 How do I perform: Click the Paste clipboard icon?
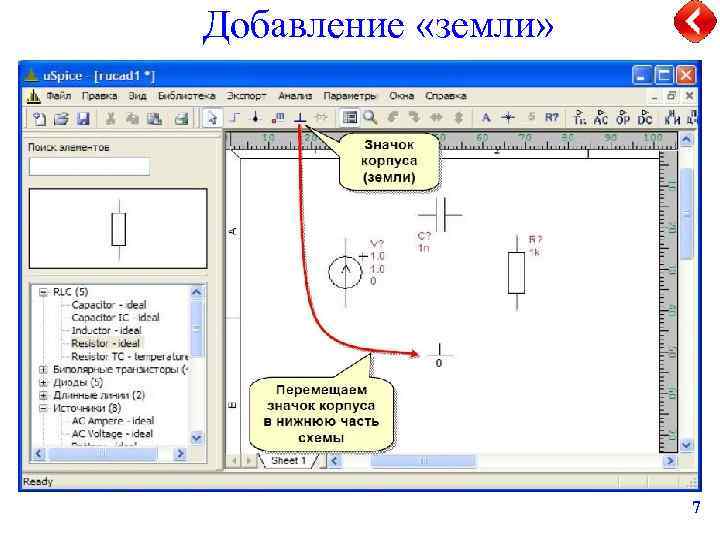[x=155, y=118]
